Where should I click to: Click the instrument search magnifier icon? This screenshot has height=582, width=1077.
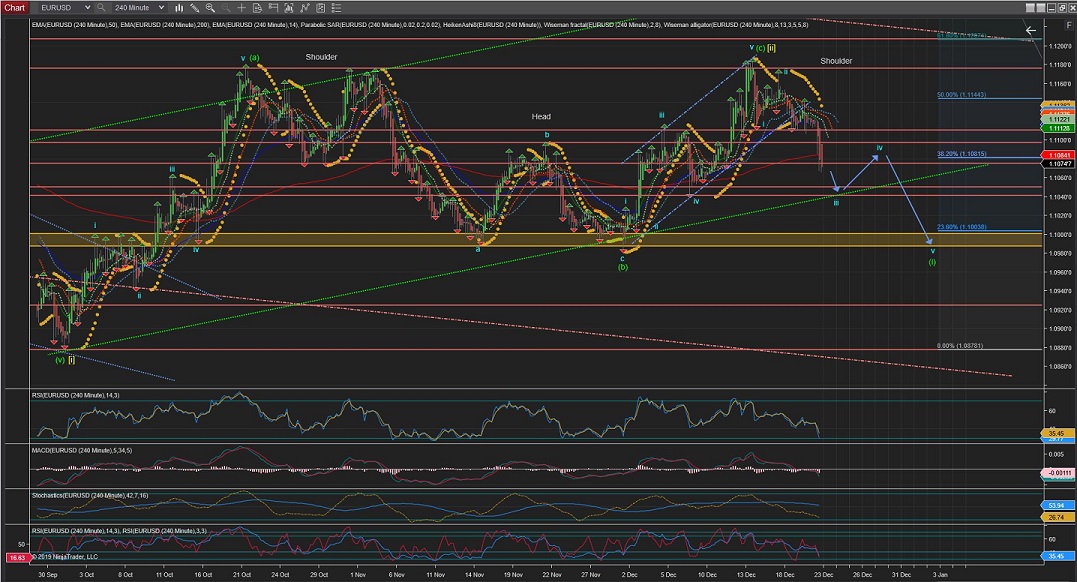pyautogui.click(x=100, y=8)
